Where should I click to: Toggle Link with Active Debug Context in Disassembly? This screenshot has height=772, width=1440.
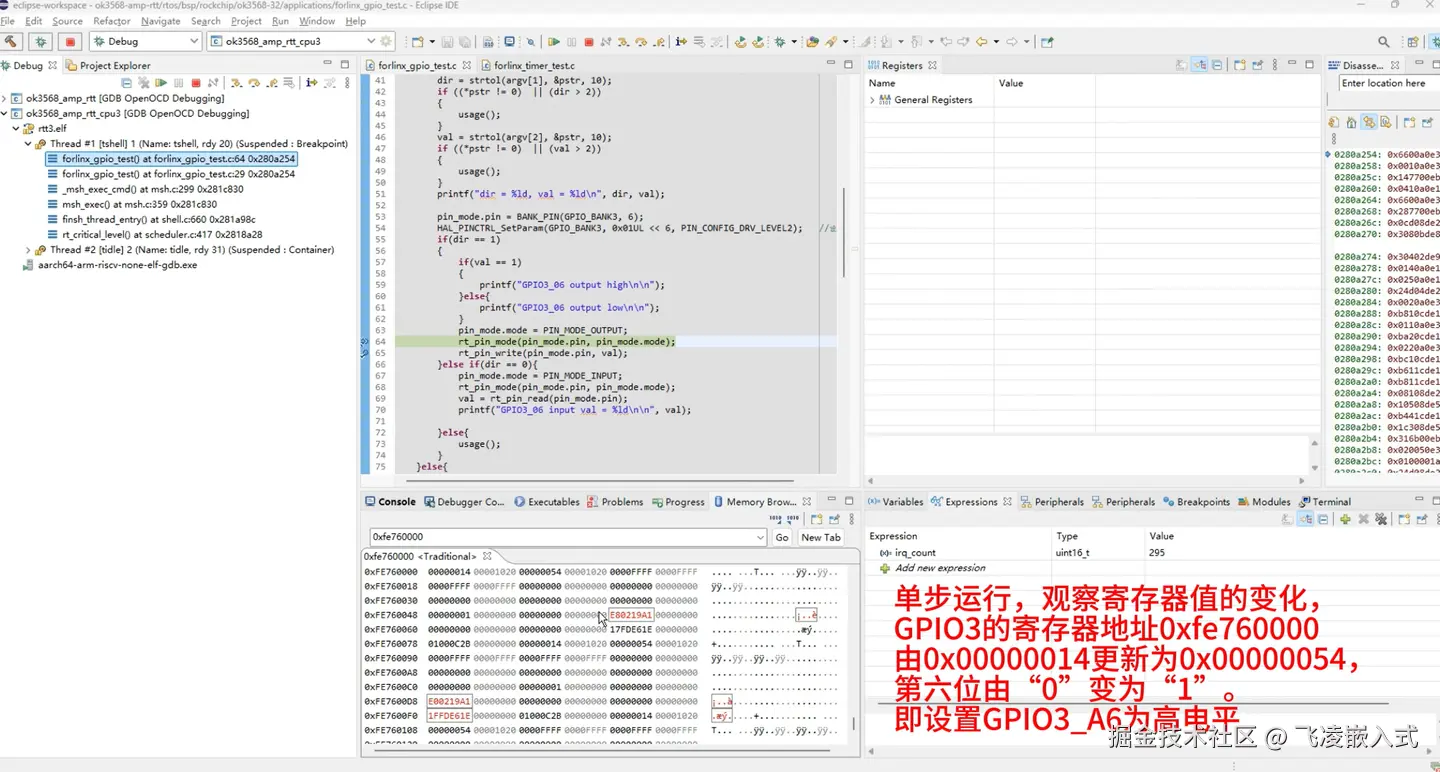(x=1369, y=122)
